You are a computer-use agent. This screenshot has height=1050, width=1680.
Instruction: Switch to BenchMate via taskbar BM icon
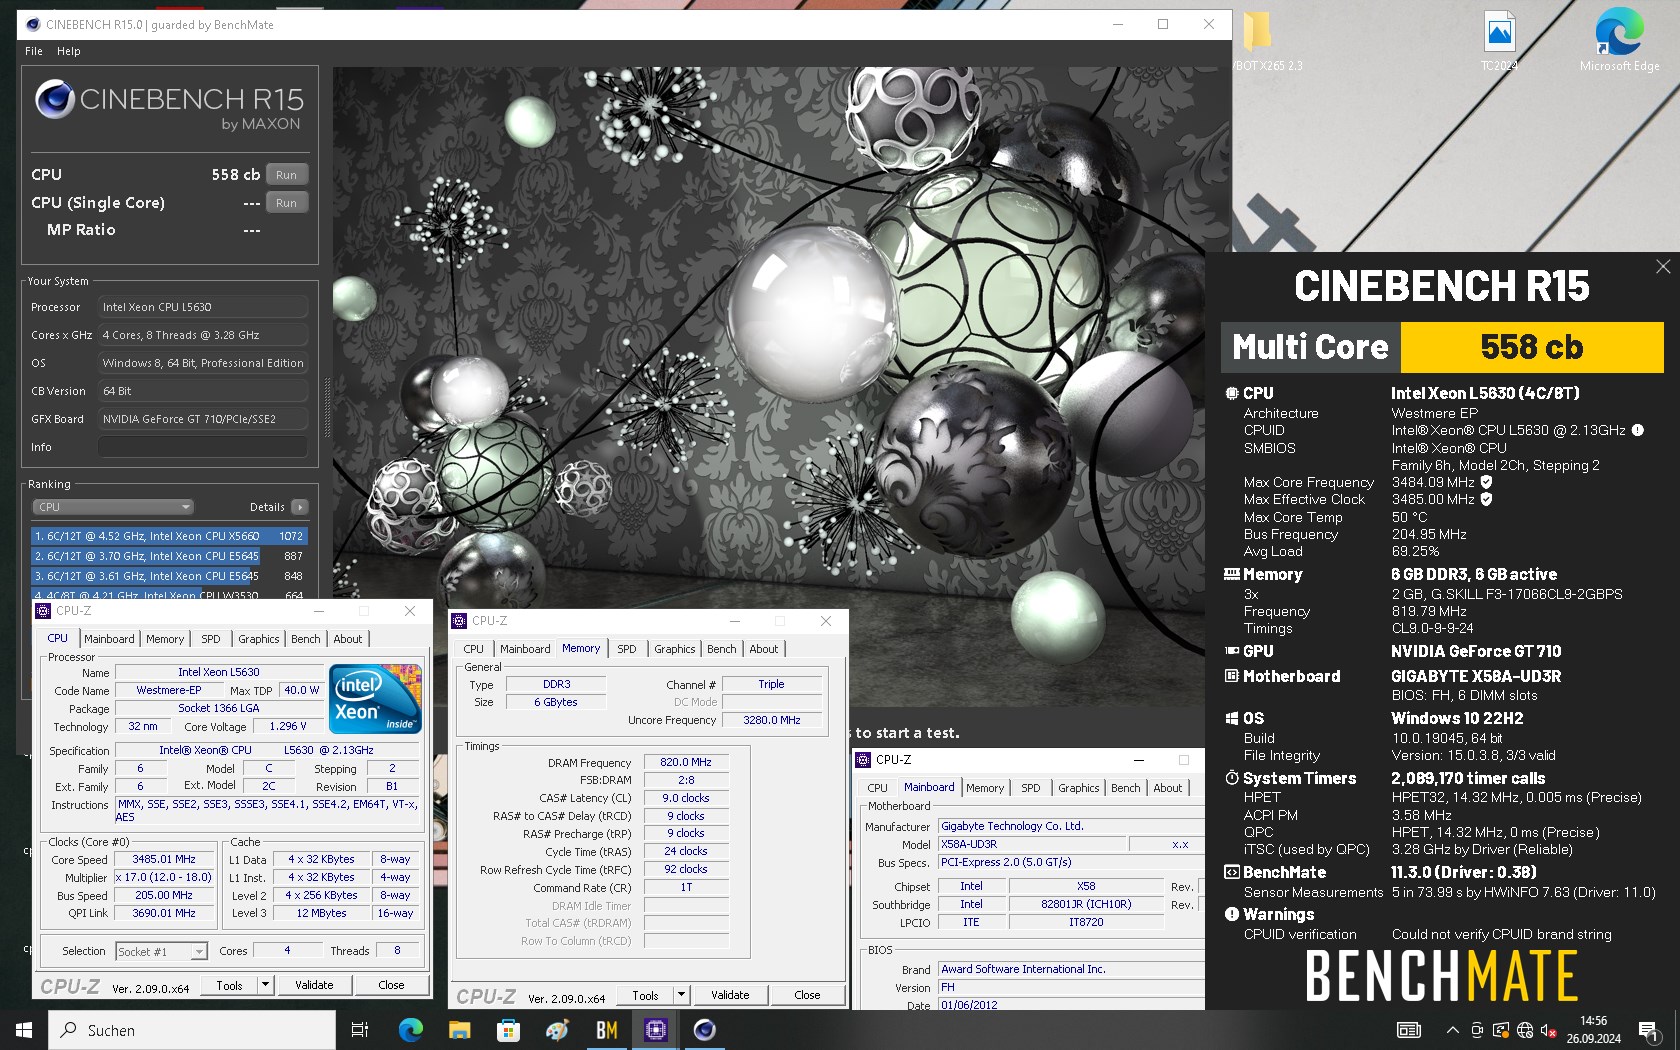tap(606, 1030)
